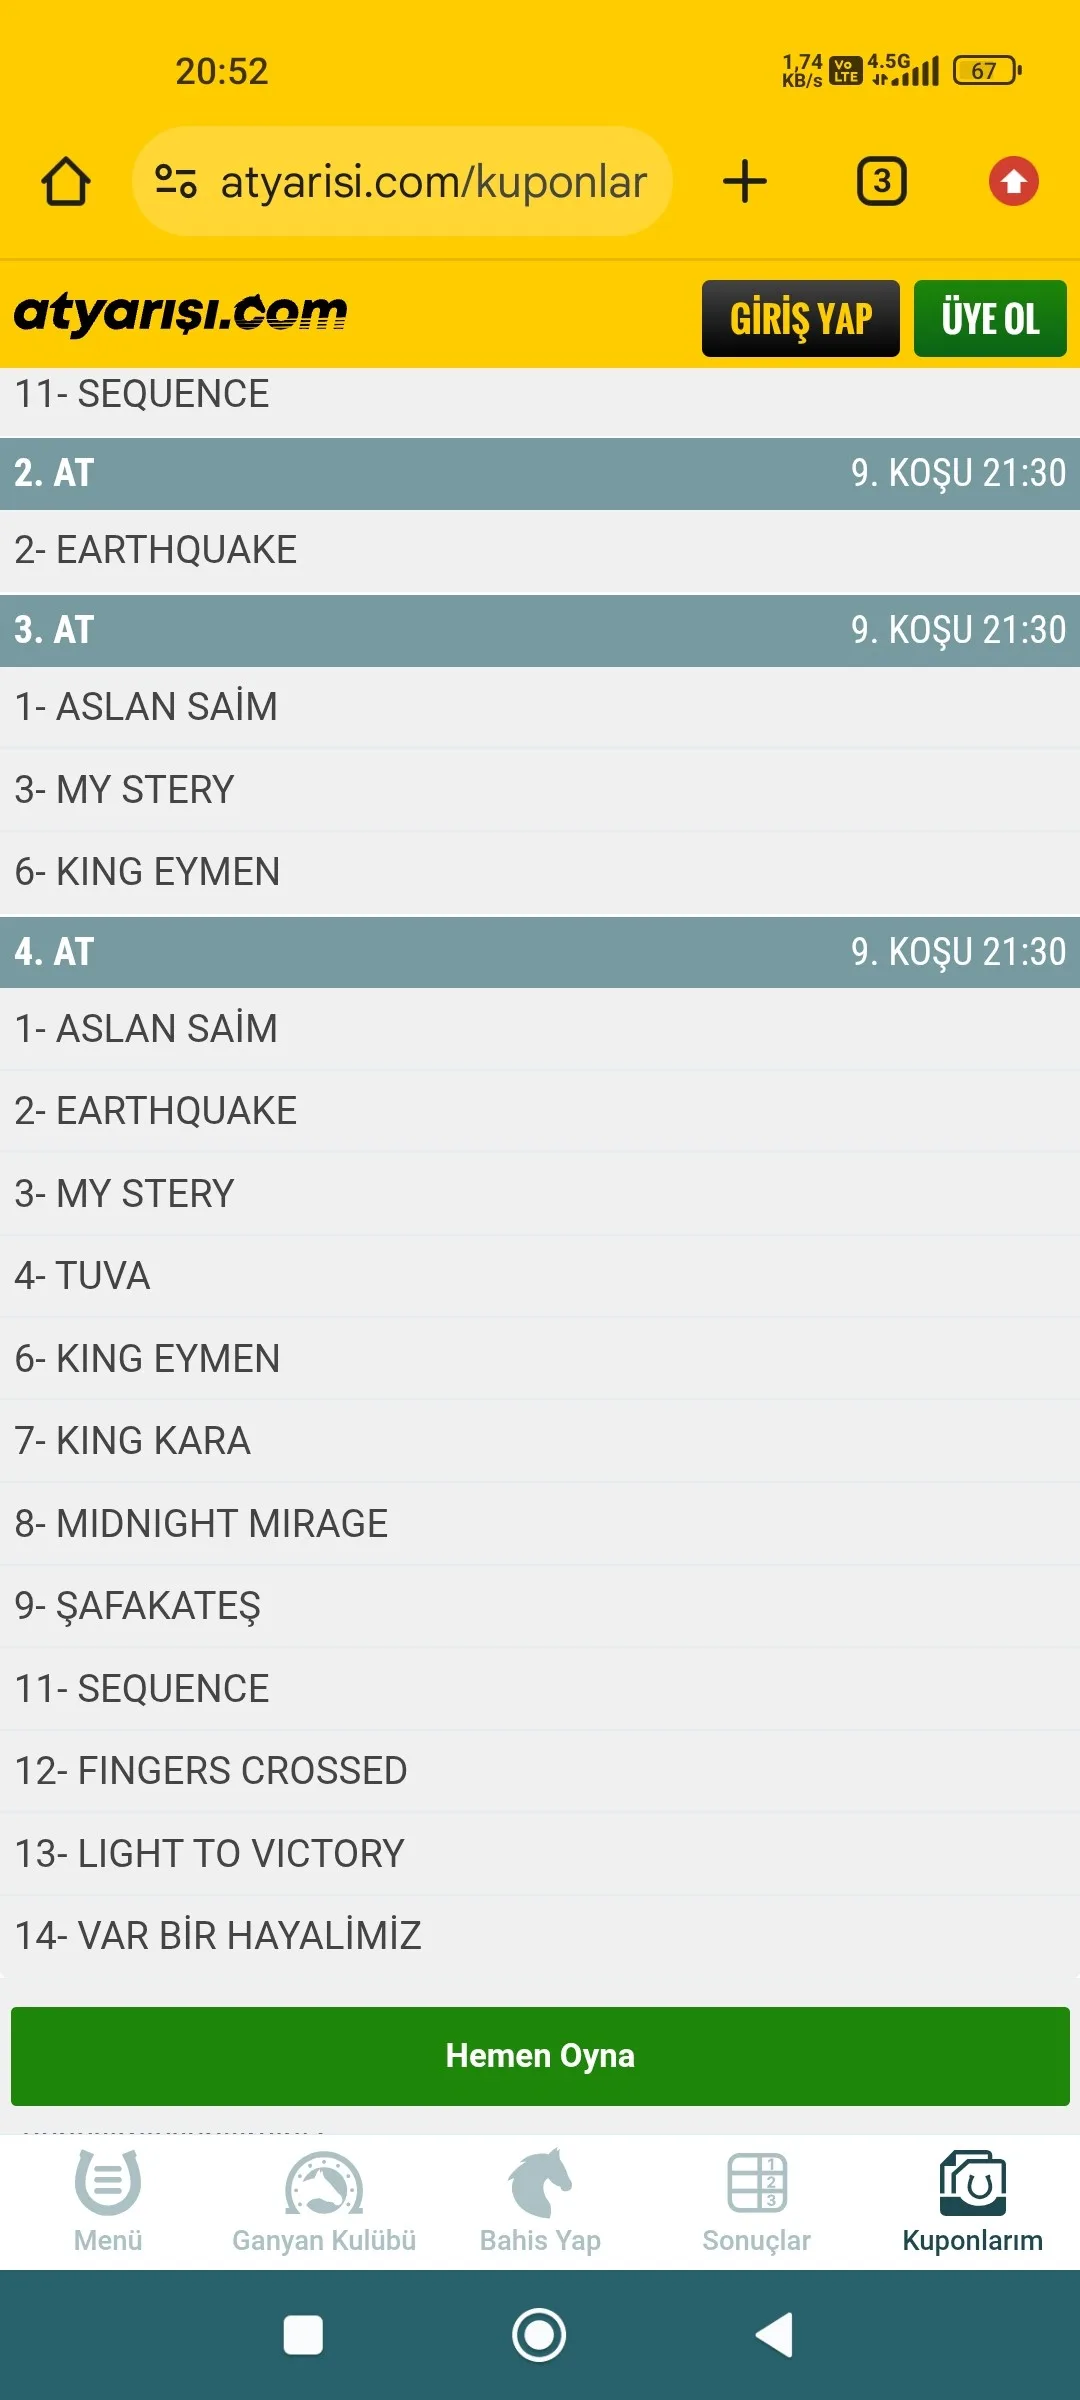Open site settings icon in address bar
Screen dimensions: 1080x2400
pyautogui.click(x=176, y=182)
